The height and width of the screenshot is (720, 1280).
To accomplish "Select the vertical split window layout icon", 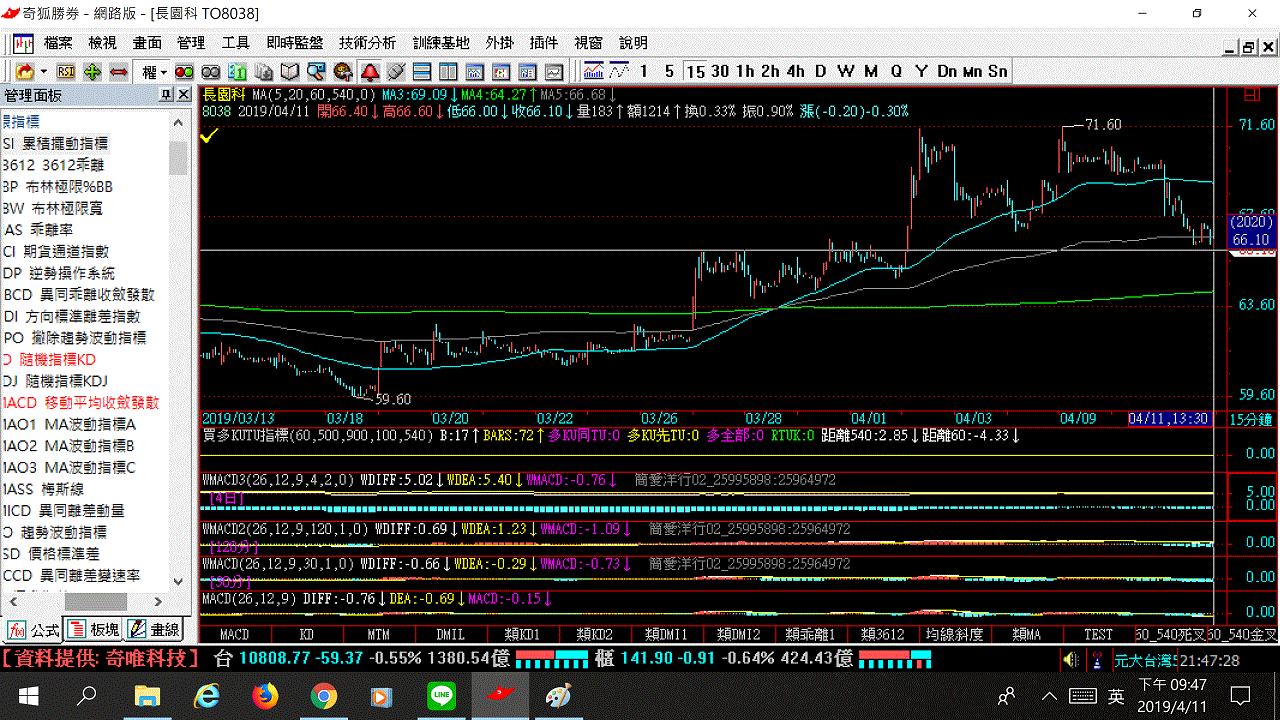I will [x=447, y=71].
